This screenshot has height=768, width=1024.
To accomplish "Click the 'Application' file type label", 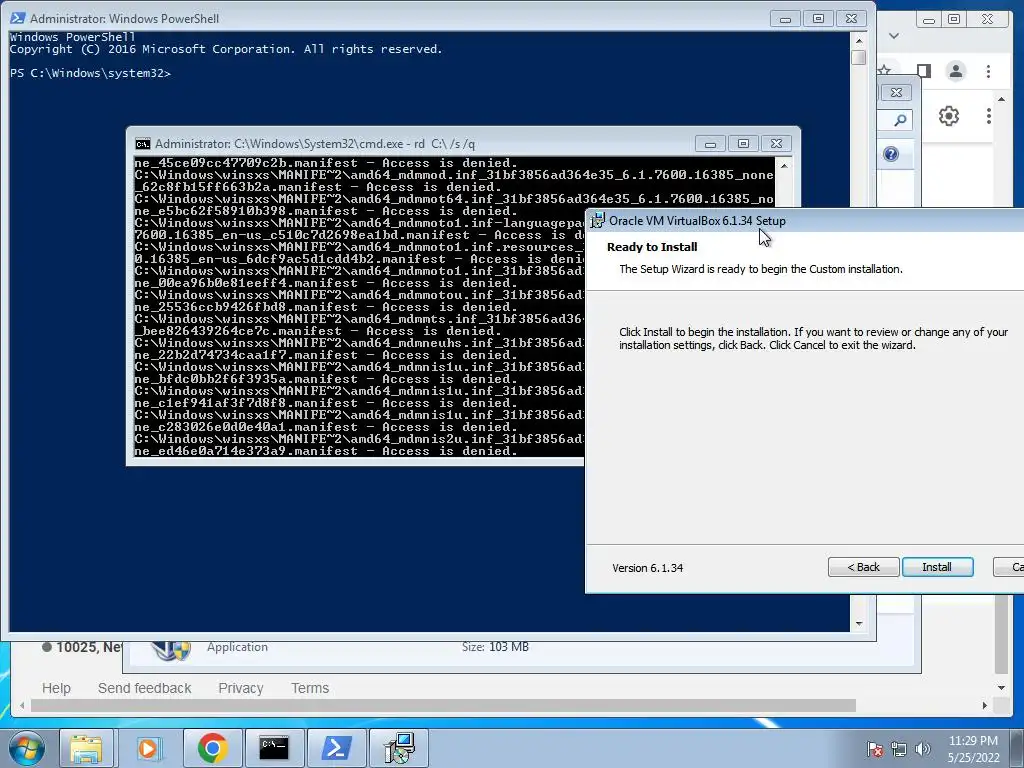I will 237,647.
